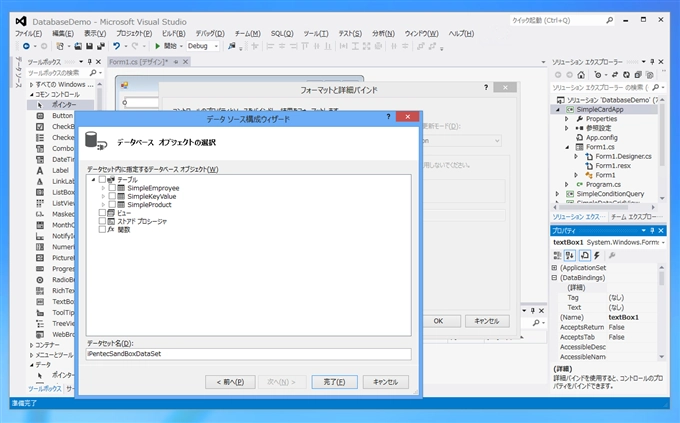Click the Toolbox search field
The width and height of the screenshot is (680, 423).
pyautogui.click(x=57, y=73)
